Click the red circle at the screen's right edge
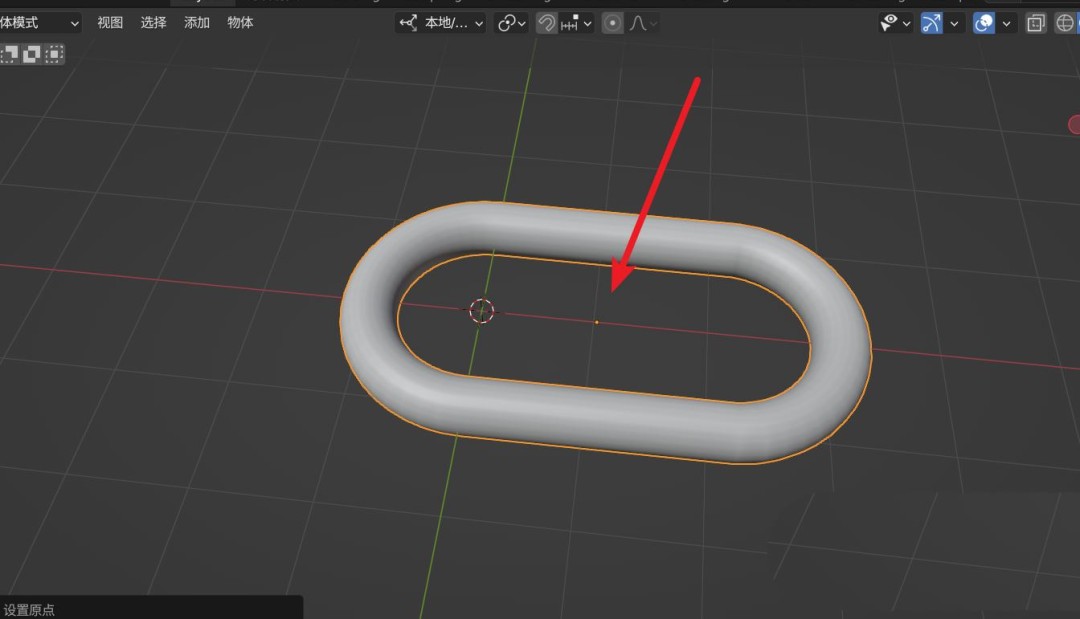Screen dimensions: 1080x619 1075,124
